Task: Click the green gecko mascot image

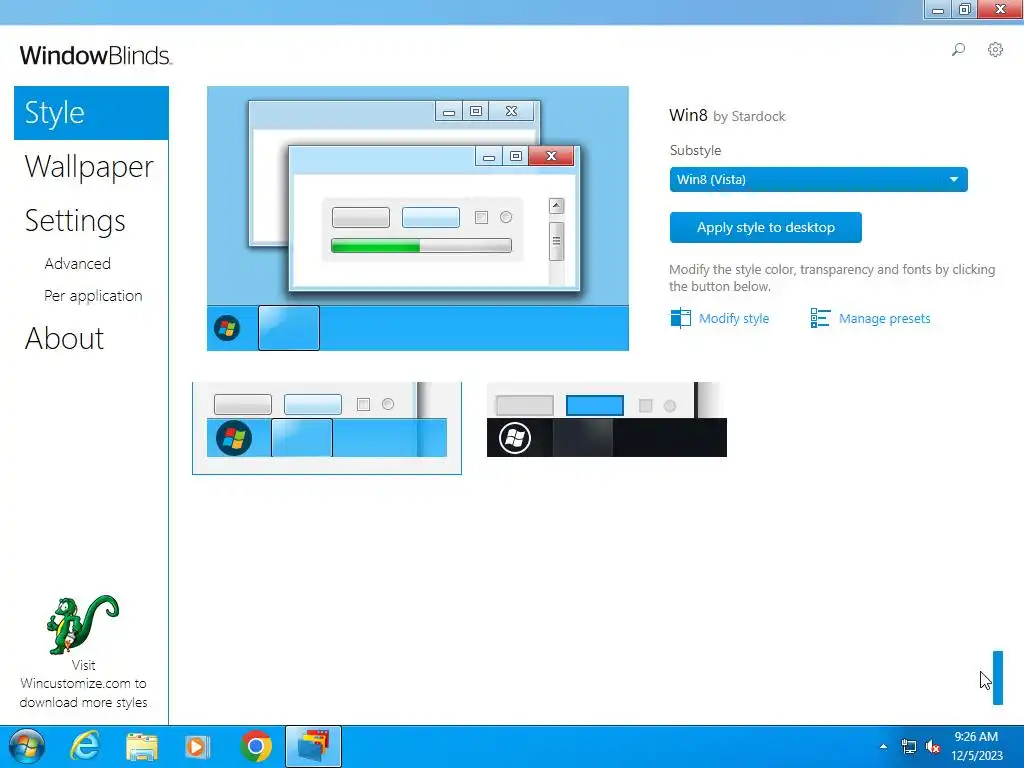Action: click(x=83, y=624)
